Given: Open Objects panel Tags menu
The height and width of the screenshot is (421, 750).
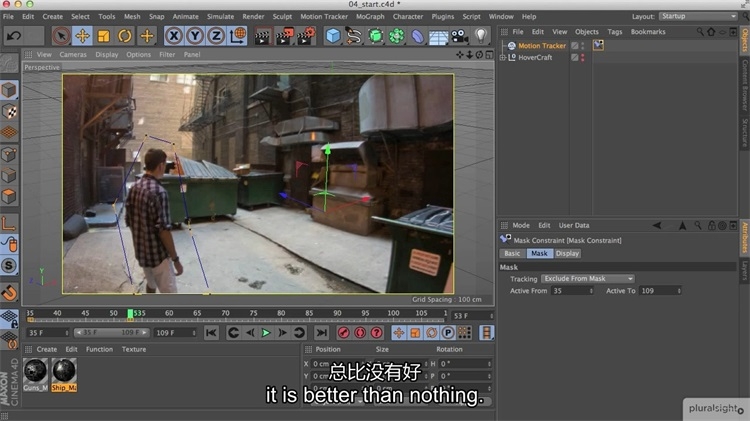Looking at the screenshot, I should coord(615,32).
